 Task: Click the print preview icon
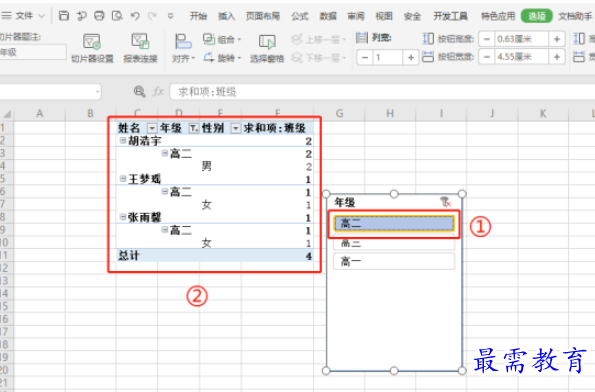click(117, 16)
